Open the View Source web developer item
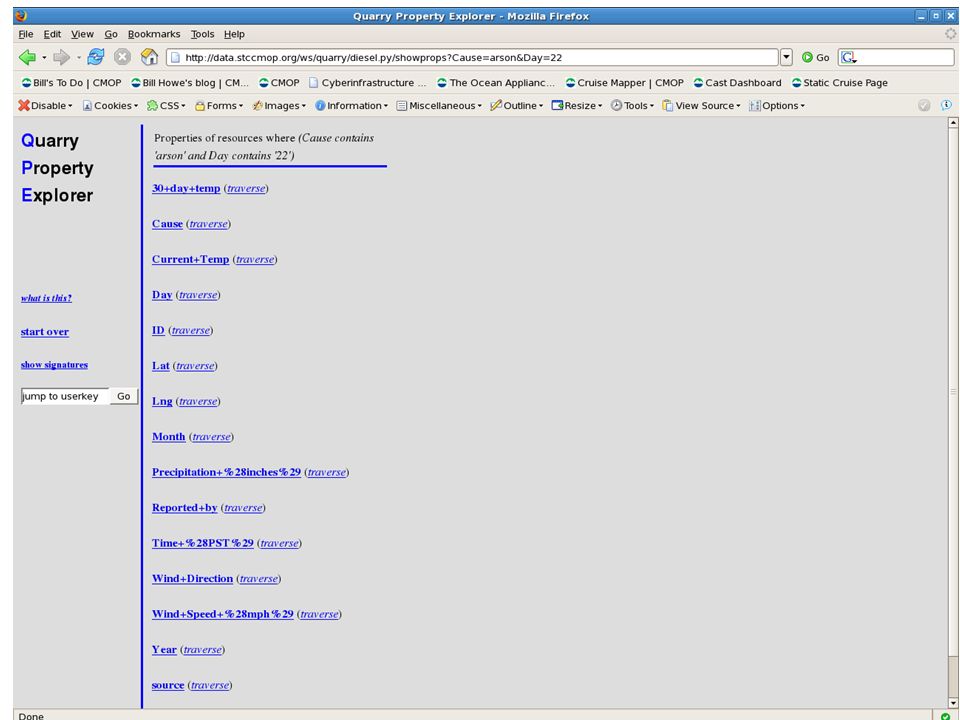Image resolution: width=960 pixels, height=720 pixels. [701, 105]
